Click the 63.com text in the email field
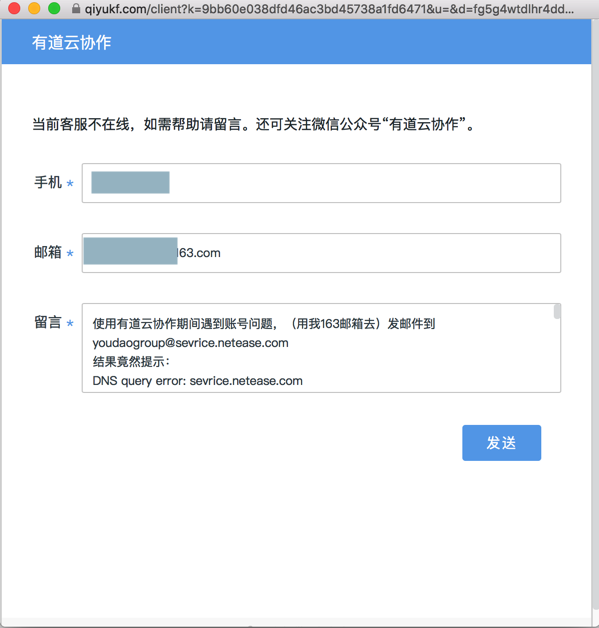This screenshot has height=628, width=599. tap(199, 253)
